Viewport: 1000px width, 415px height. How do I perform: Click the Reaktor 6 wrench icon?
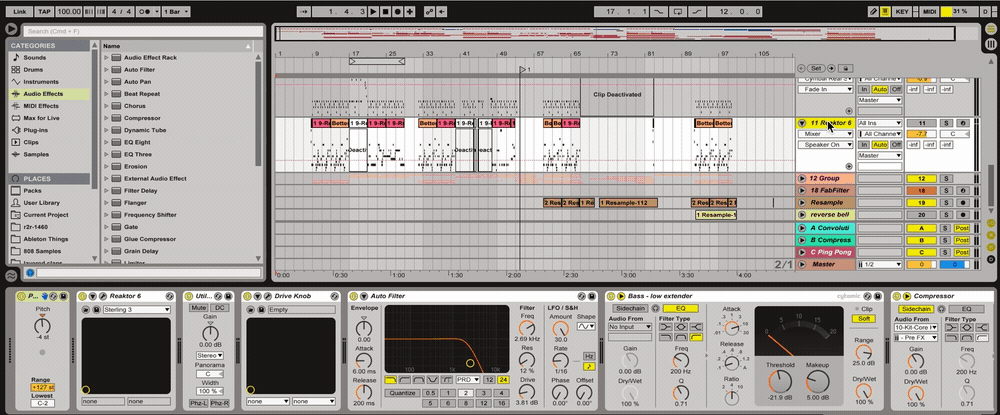pyautogui.click(x=102, y=296)
